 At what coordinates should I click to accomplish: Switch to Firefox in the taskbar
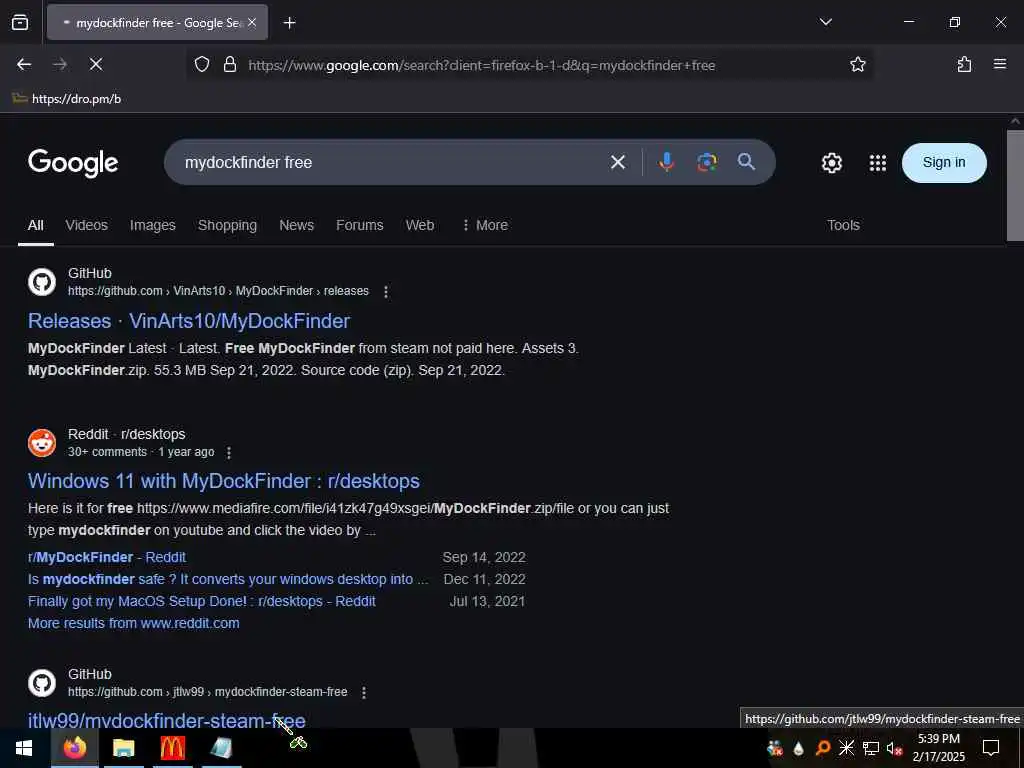pyautogui.click(x=74, y=748)
